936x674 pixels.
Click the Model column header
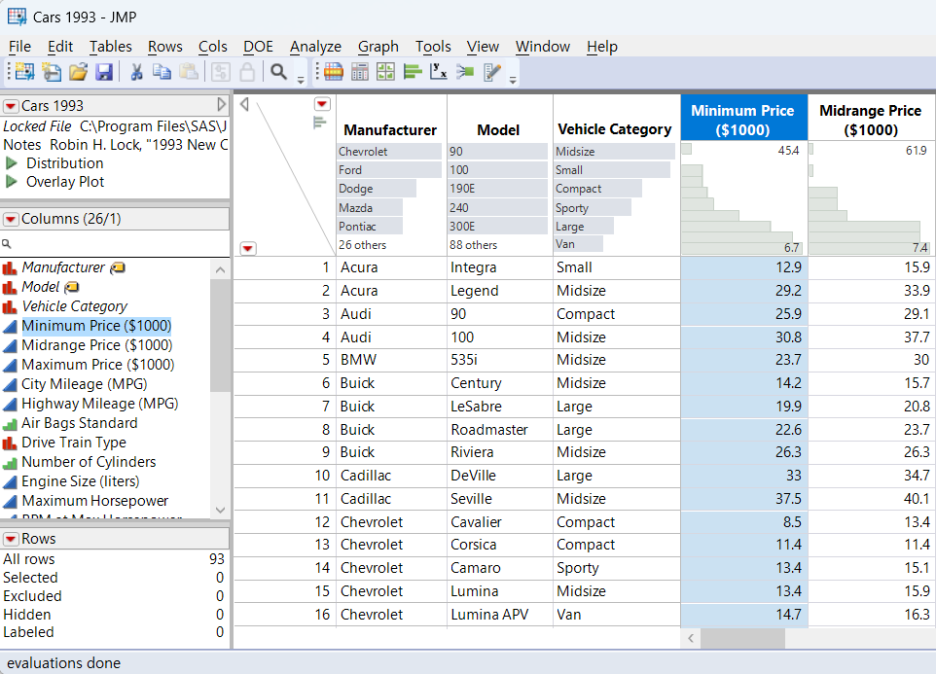click(x=498, y=130)
